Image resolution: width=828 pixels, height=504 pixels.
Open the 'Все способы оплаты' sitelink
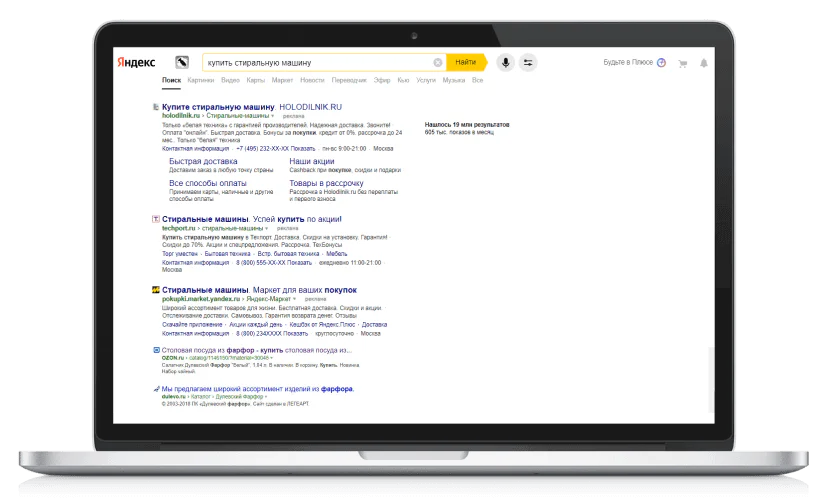[208, 183]
